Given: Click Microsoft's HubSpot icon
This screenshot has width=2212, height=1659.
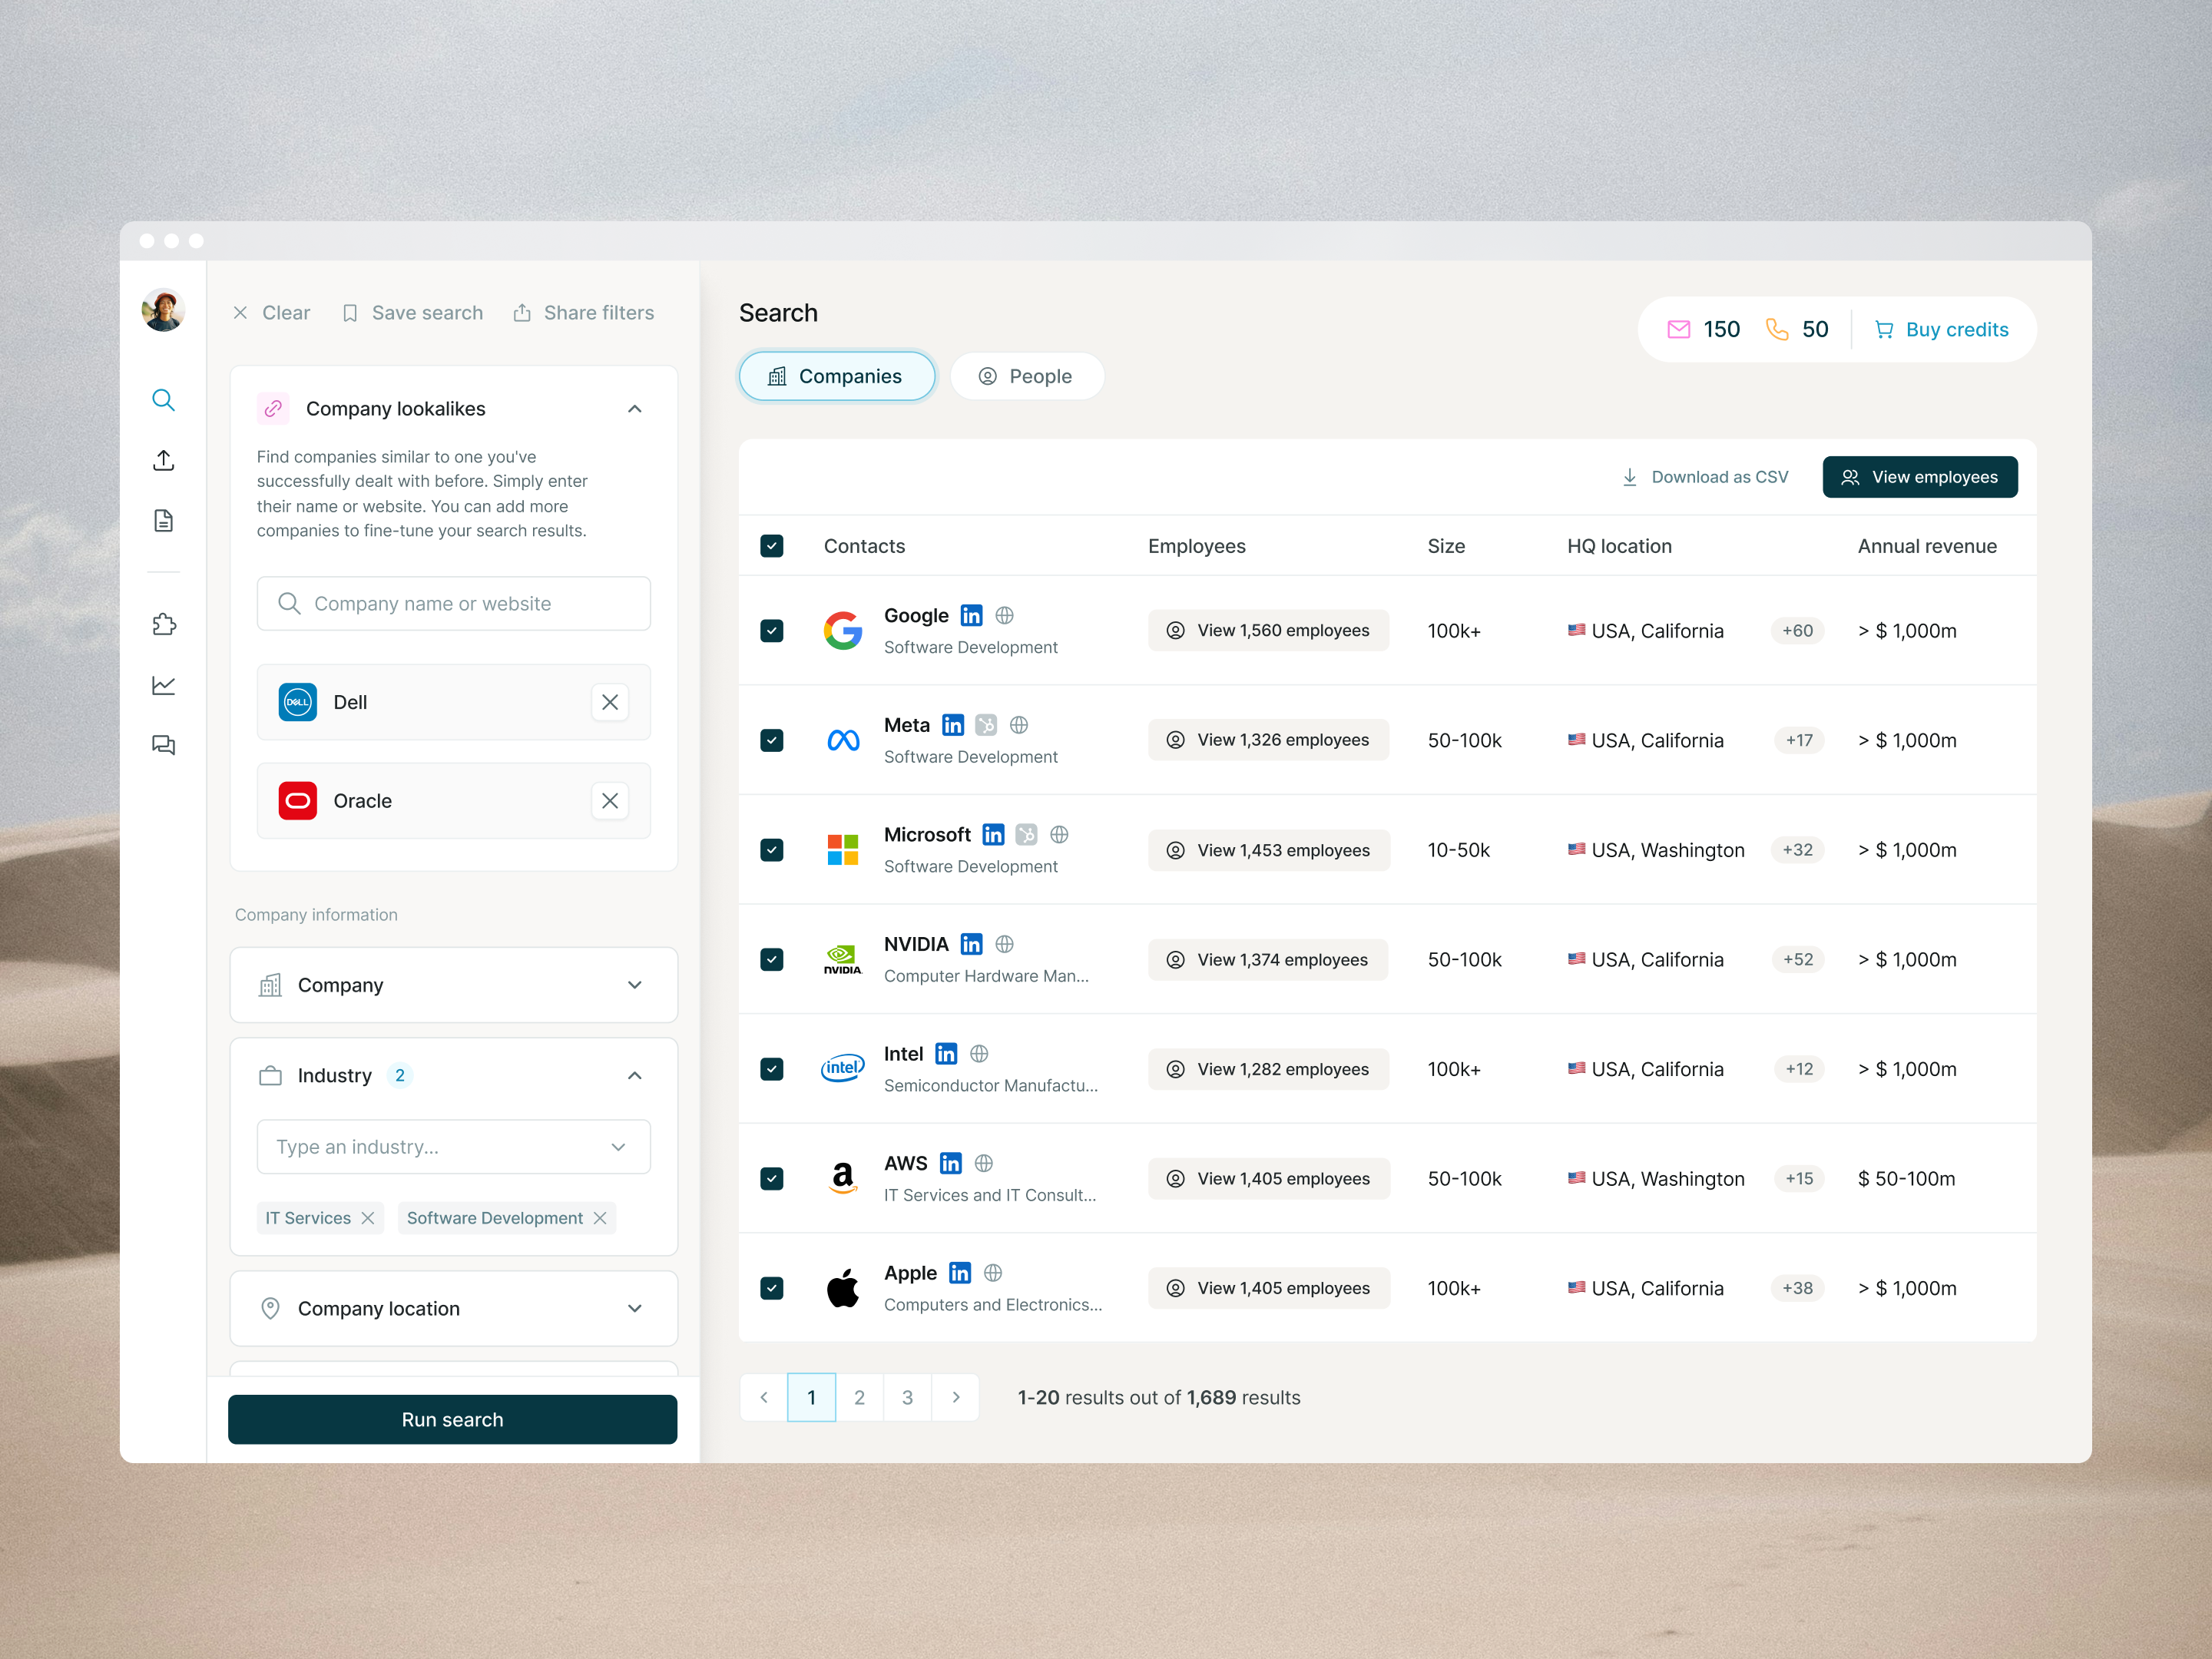Looking at the screenshot, I should point(1026,834).
